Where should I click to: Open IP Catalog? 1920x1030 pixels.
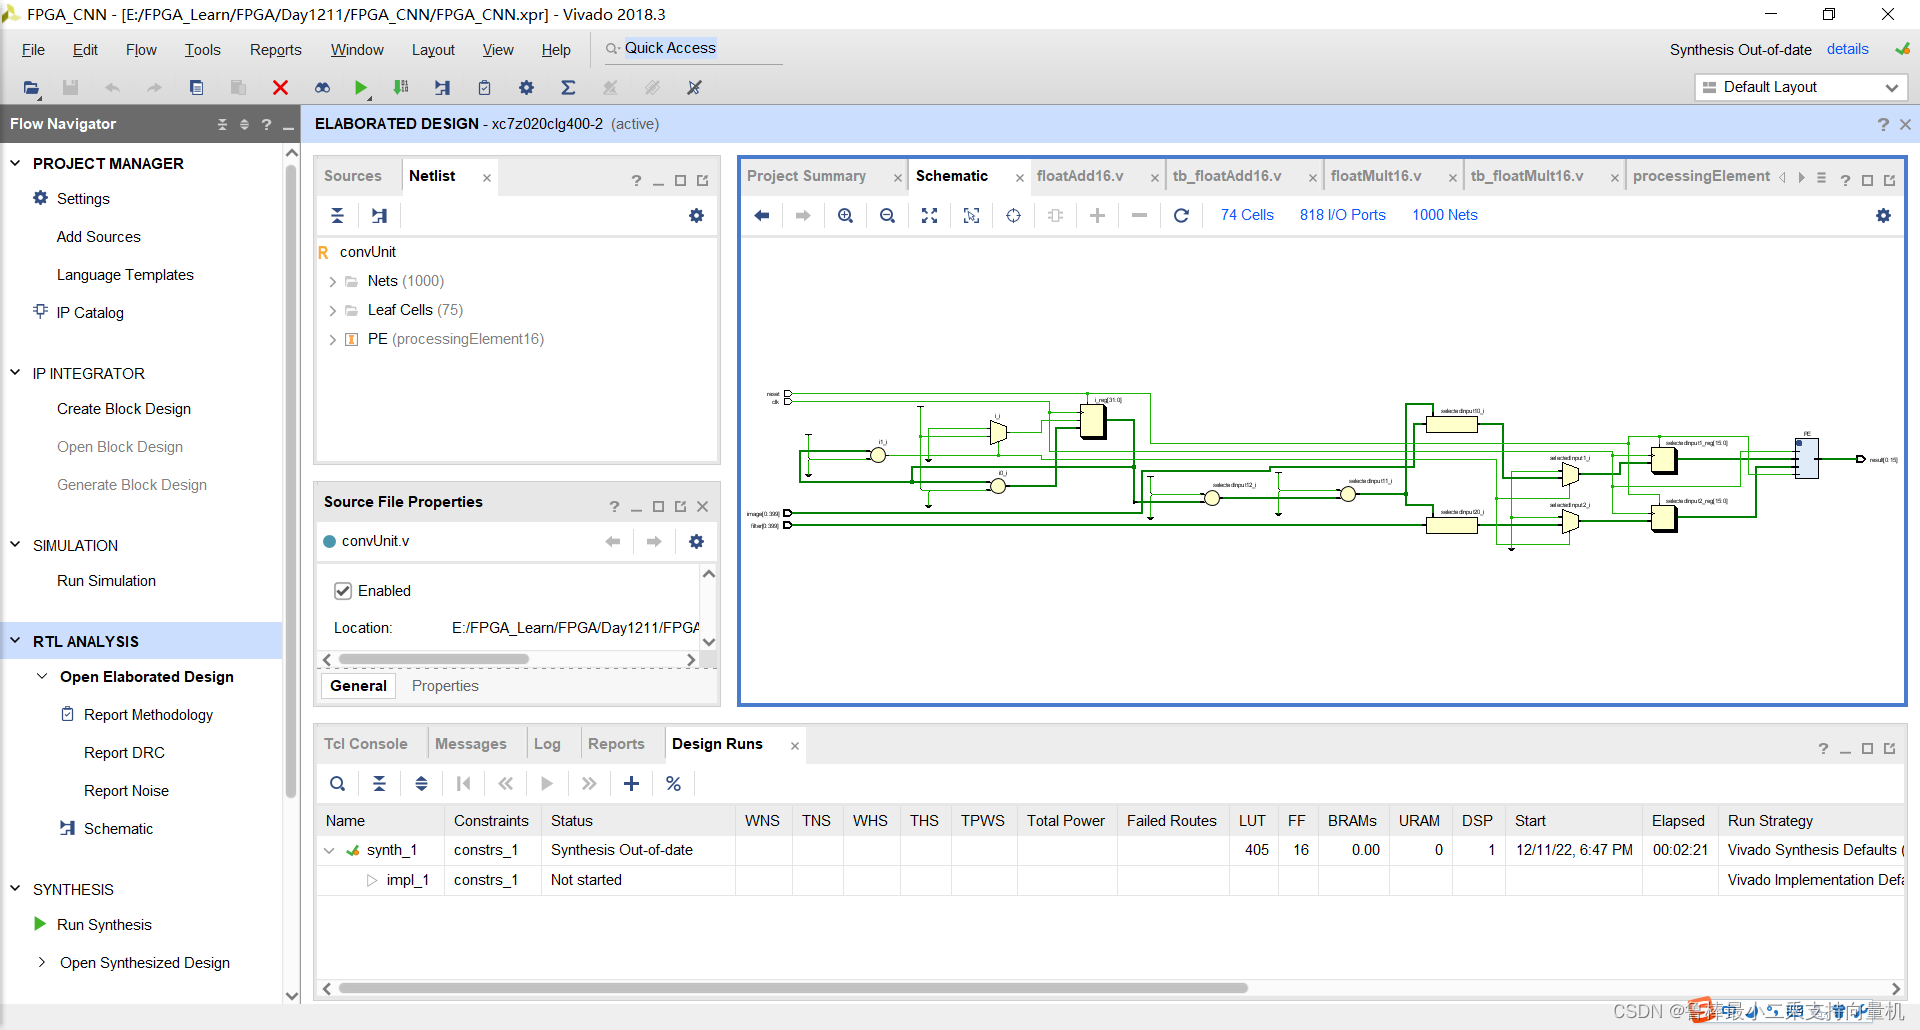(90, 313)
